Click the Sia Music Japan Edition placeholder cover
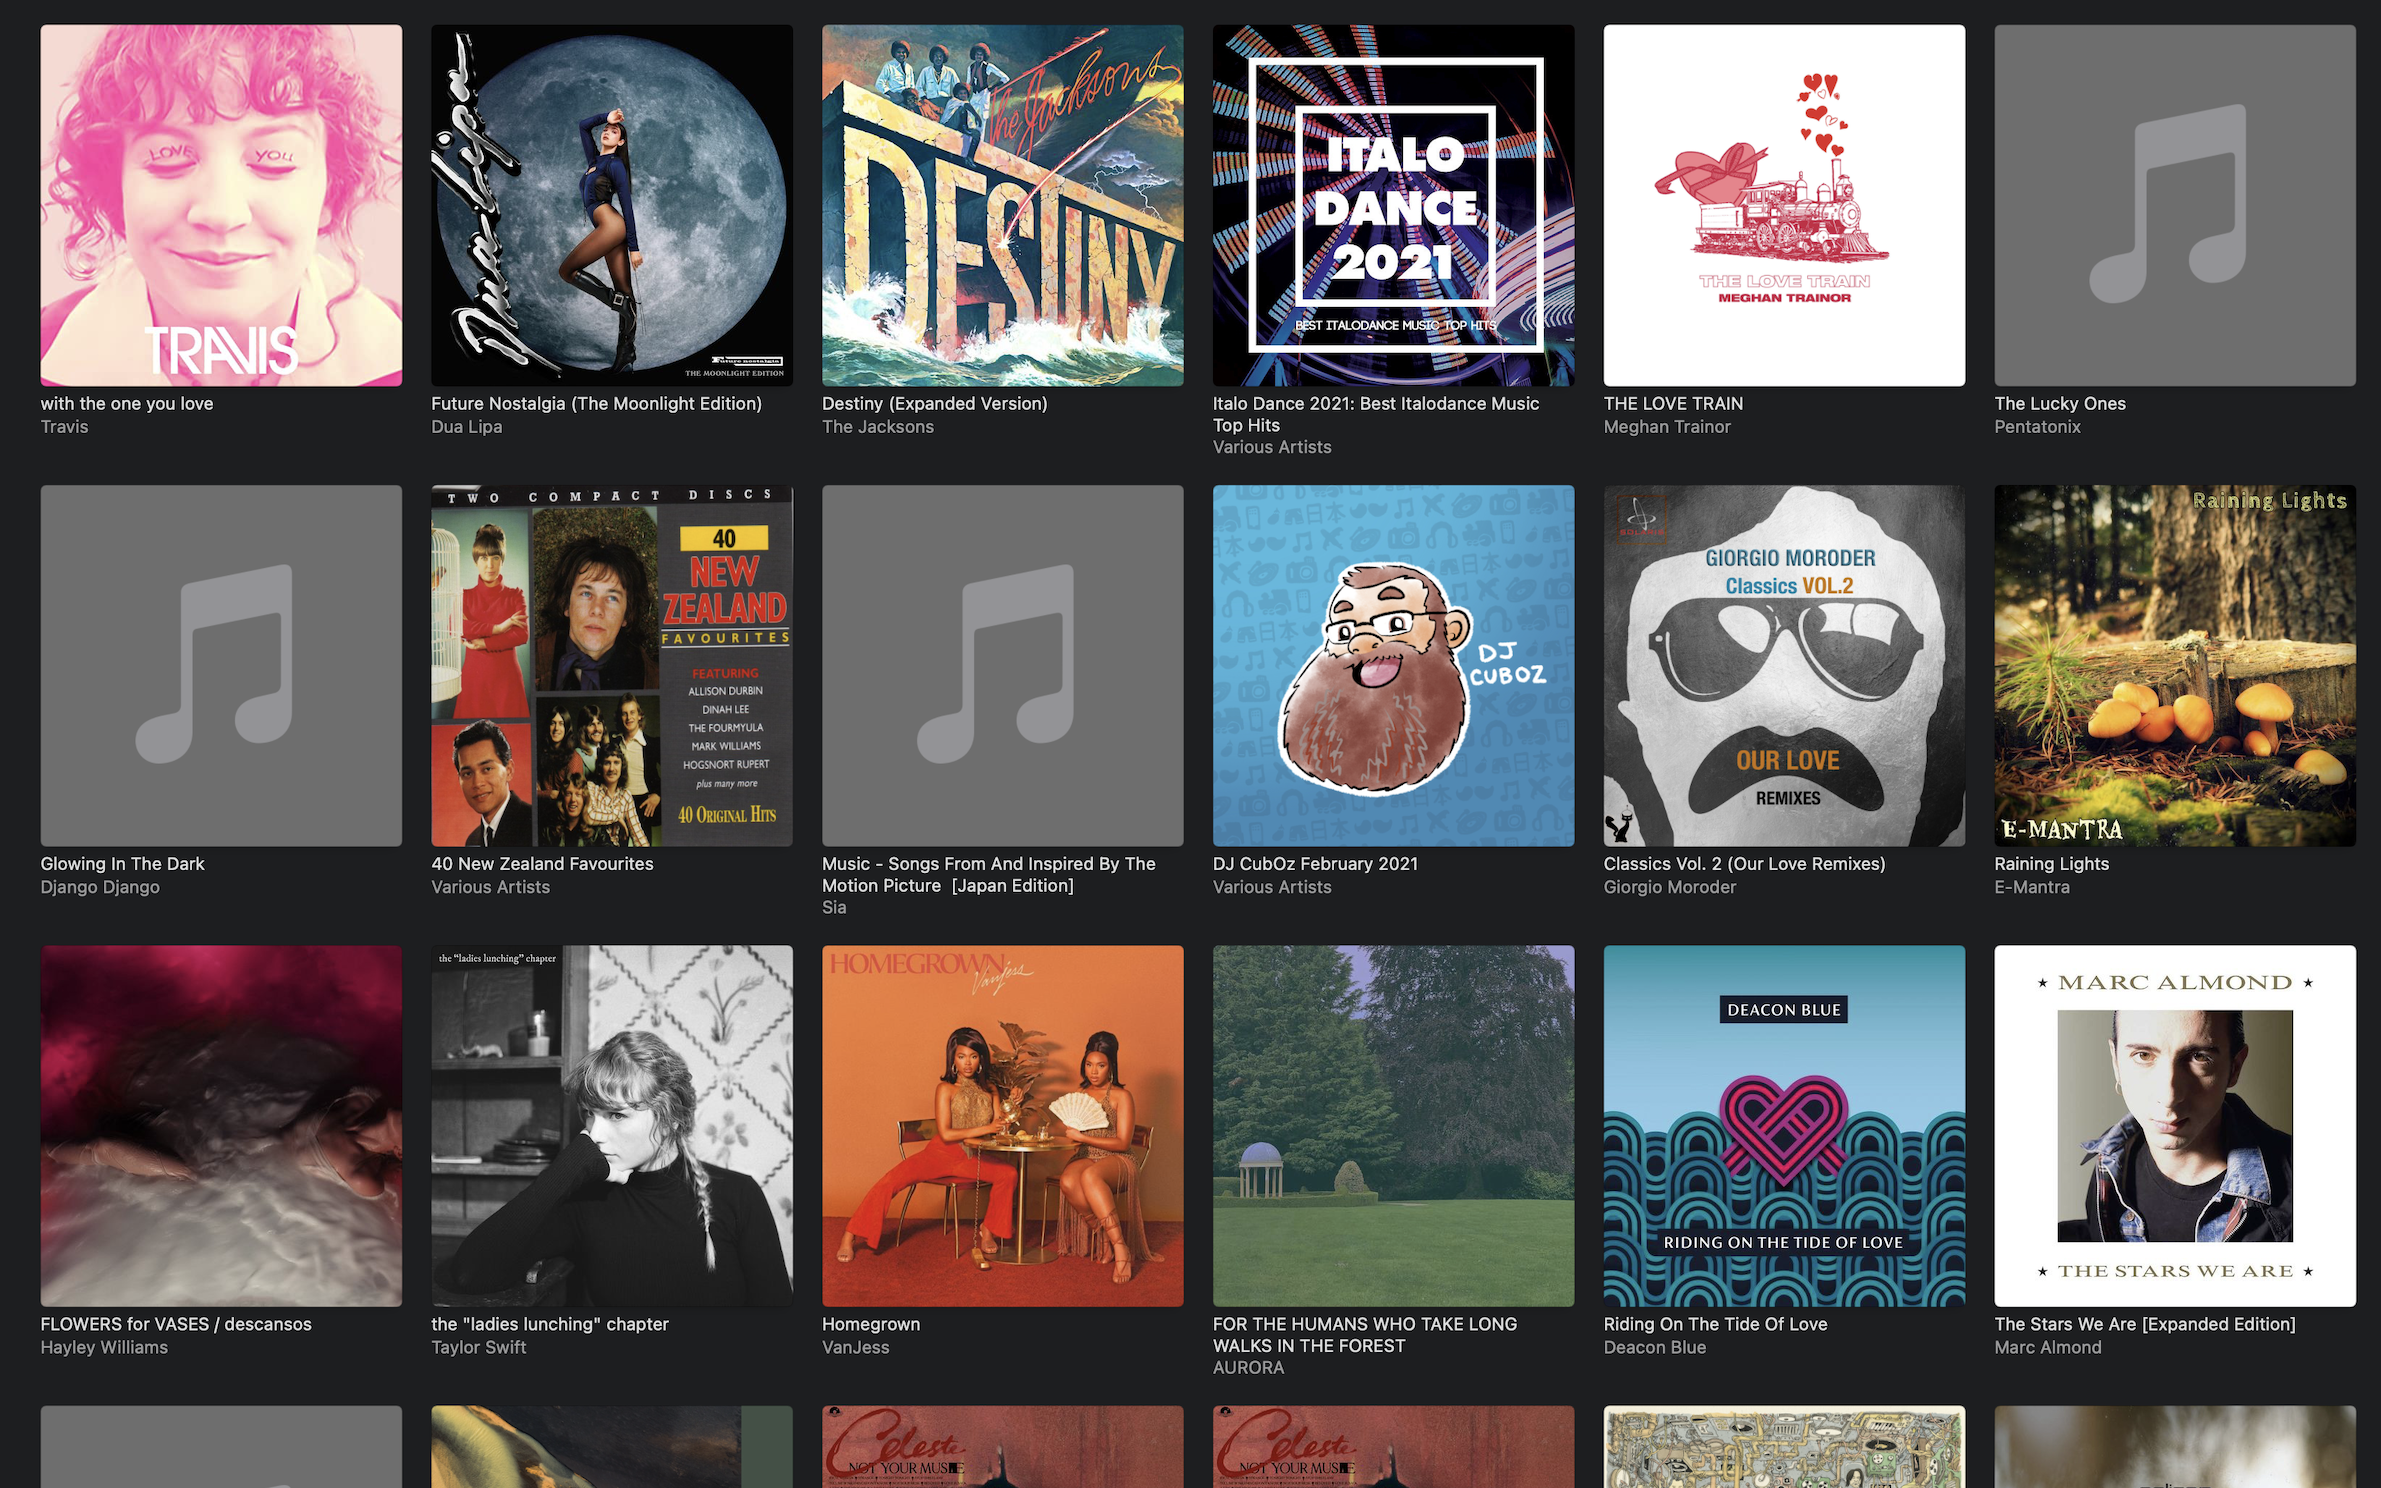This screenshot has width=2381, height=1488. pos(1002,665)
